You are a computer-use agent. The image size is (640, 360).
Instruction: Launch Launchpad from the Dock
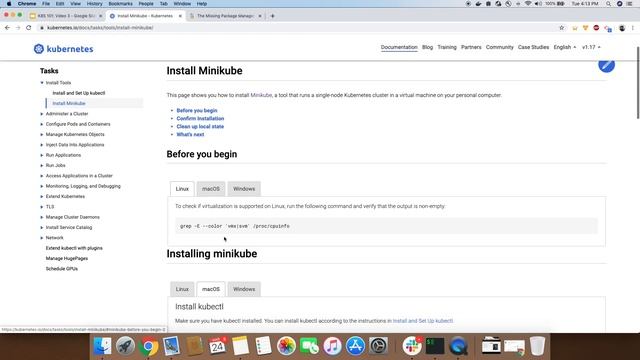pyautogui.click(x=125, y=346)
